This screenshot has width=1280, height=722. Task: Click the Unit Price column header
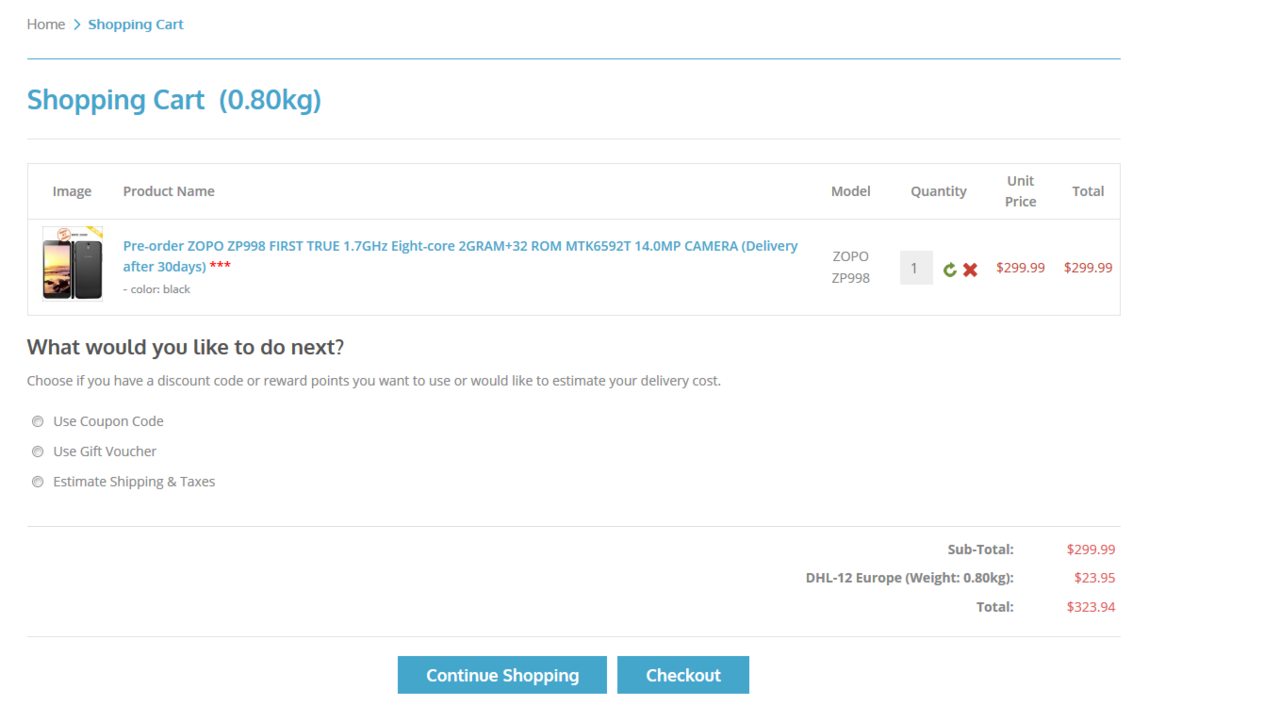(x=1021, y=191)
